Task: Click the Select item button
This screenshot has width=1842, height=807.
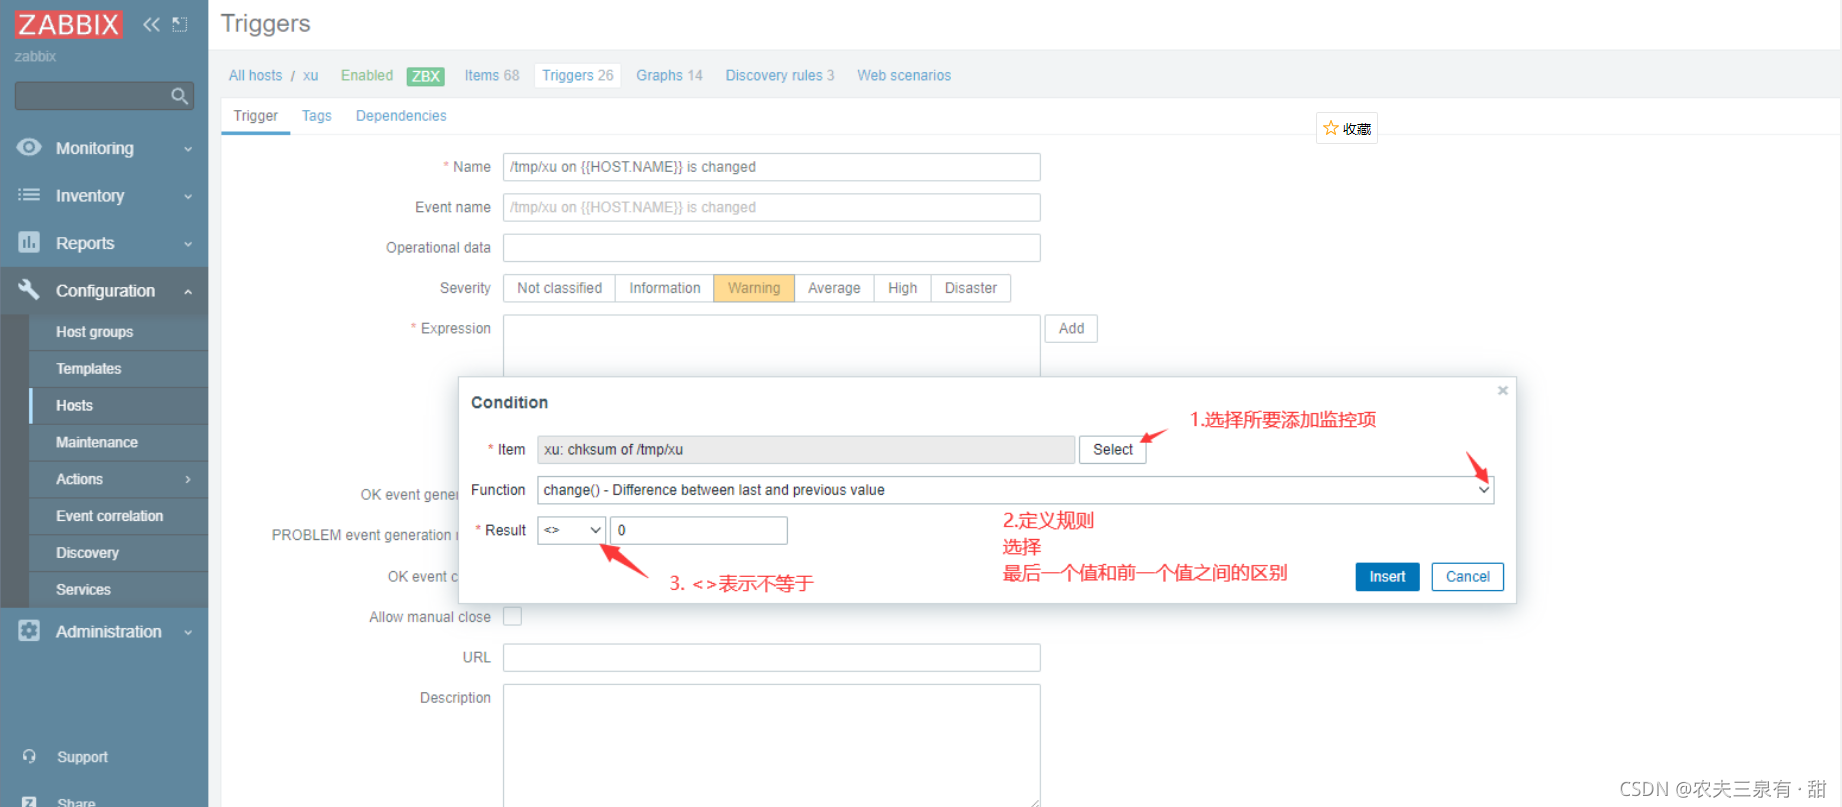Action: 1112,450
